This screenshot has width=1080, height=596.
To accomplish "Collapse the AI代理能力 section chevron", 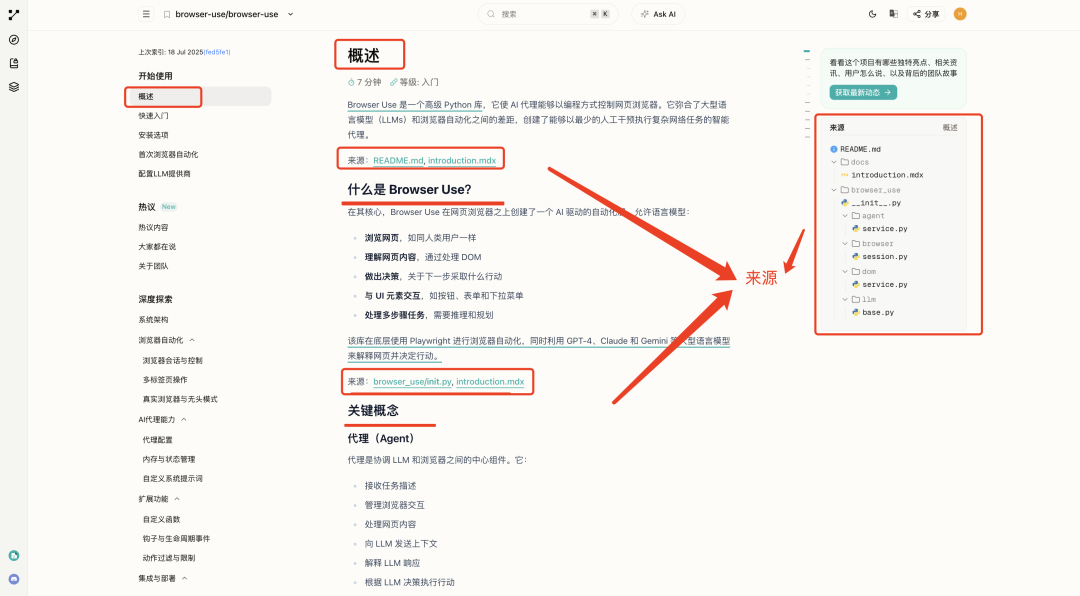I will click(x=184, y=419).
